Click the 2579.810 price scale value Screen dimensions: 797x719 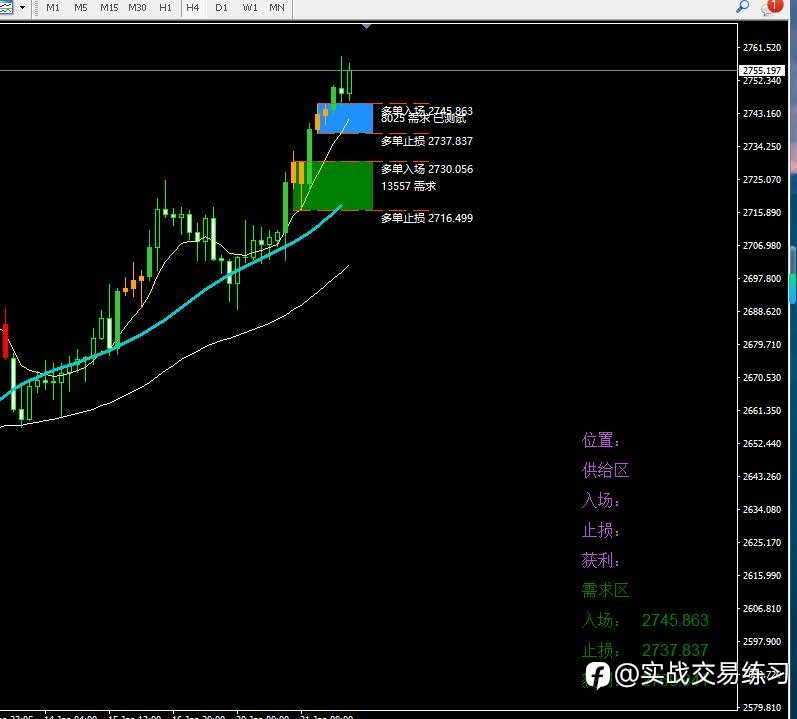(x=761, y=707)
